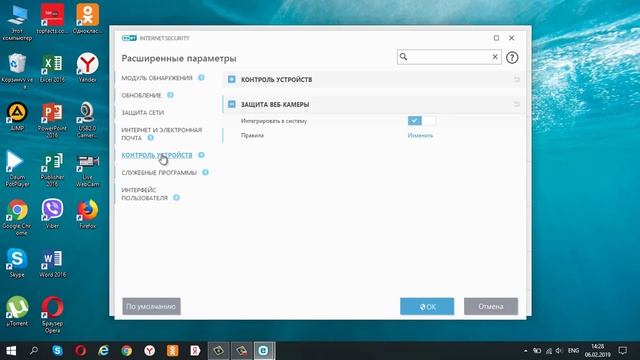
Task: Clear the search field with X
Action: tap(495, 57)
